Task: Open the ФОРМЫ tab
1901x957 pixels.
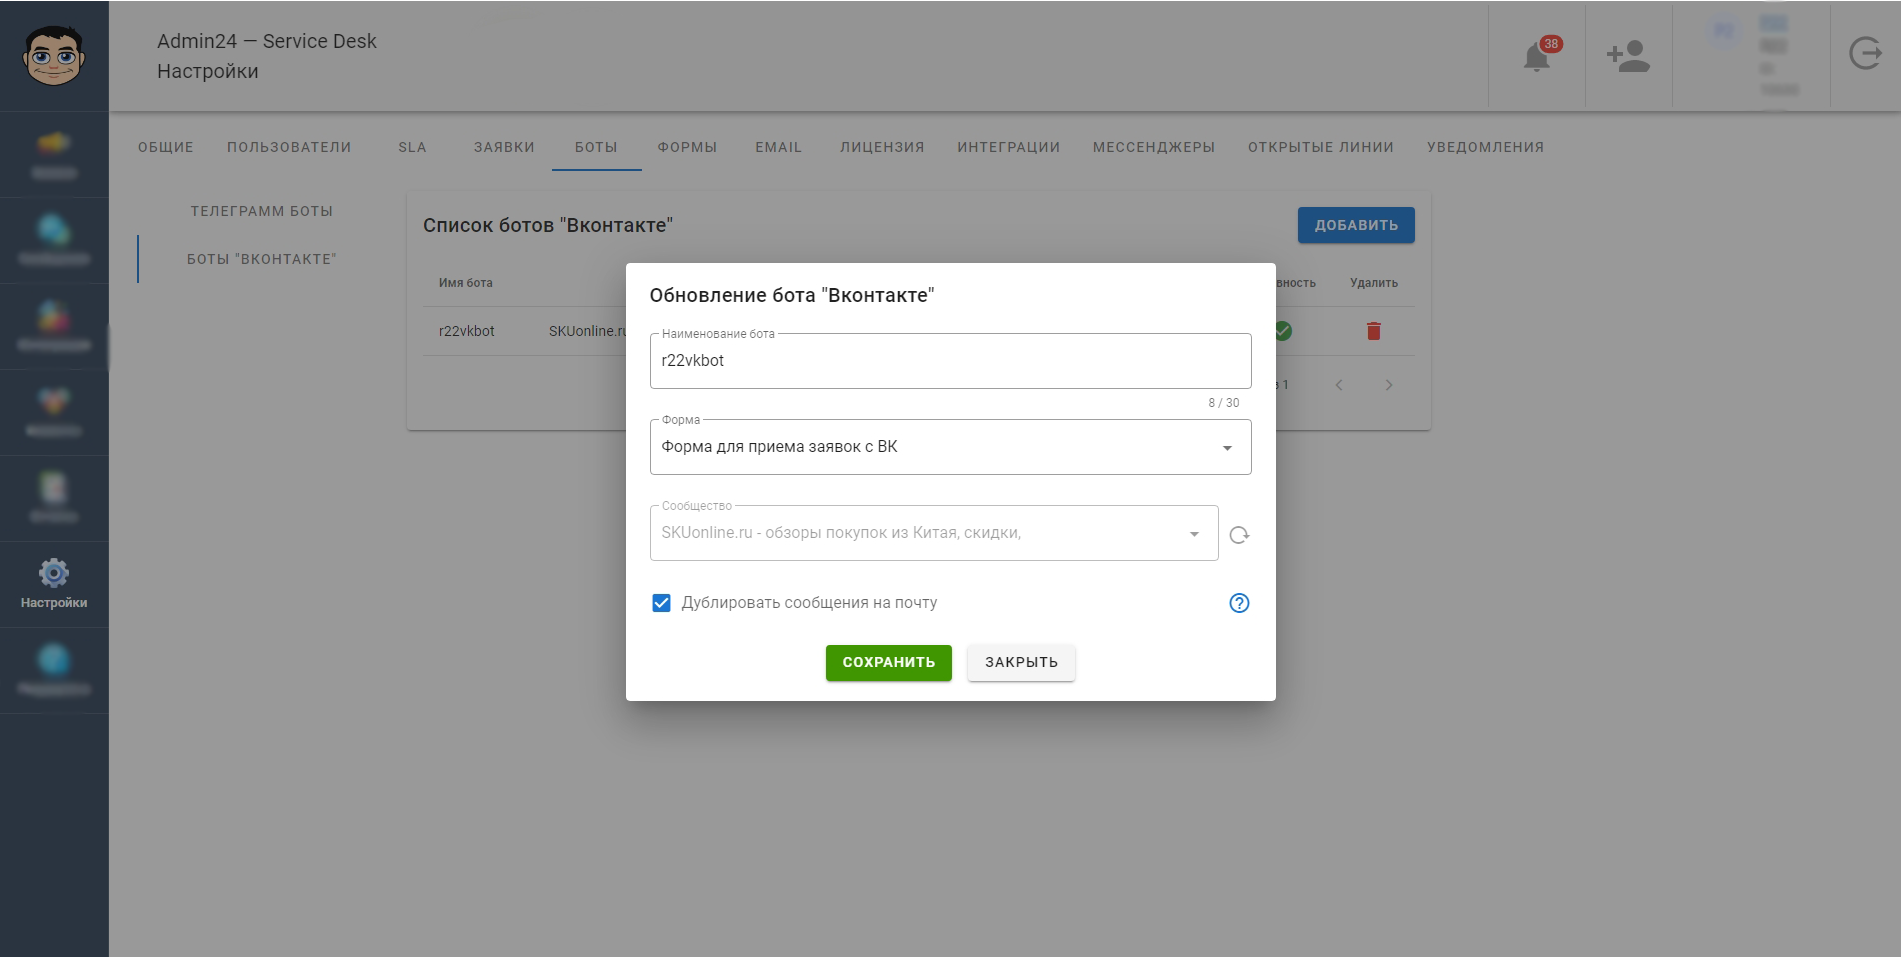Action: (x=687, y=147)
